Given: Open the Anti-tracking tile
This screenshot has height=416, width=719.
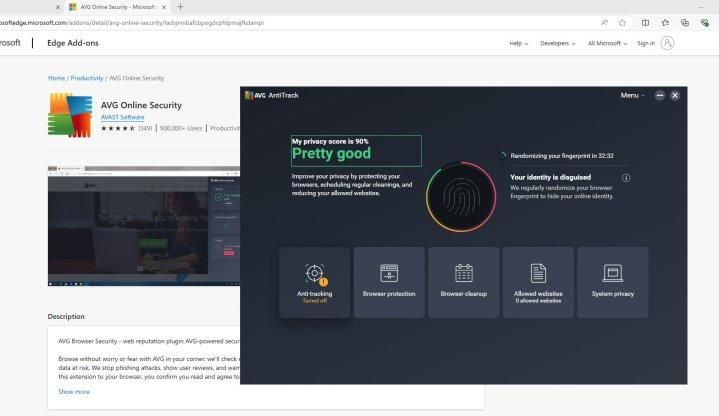Looking at the screenshot, I should 315,282.
